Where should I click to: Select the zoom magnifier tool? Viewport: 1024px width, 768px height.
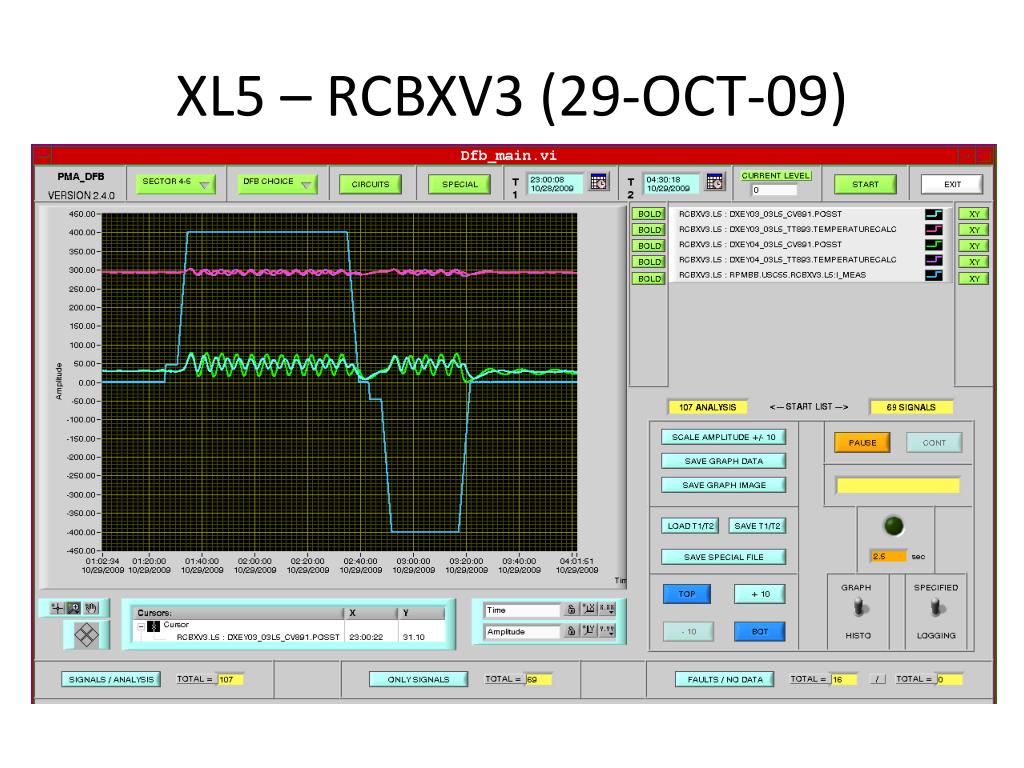click(74, 608)
